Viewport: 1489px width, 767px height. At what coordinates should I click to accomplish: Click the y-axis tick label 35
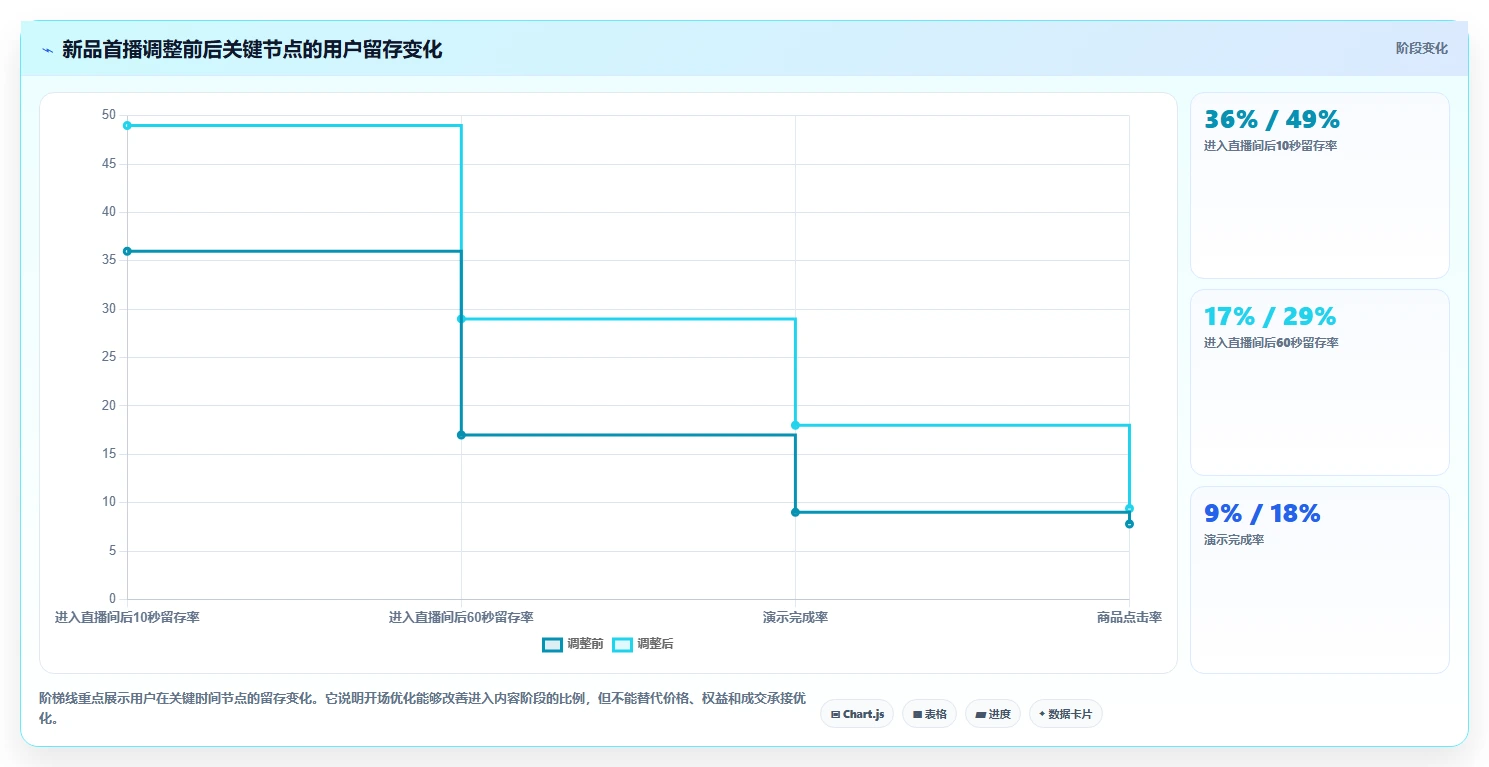coord(109,260)
